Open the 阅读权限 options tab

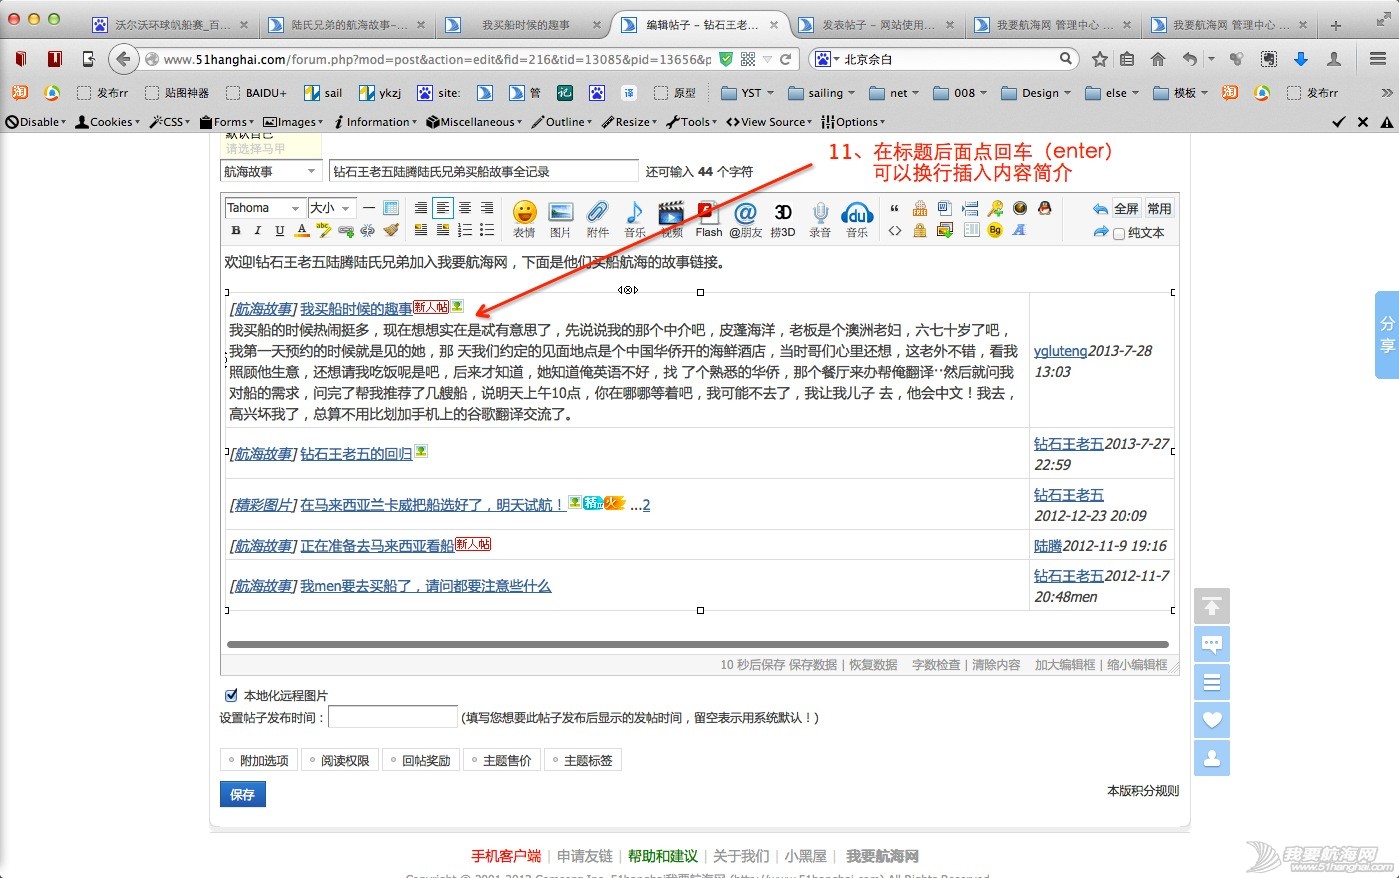[x=341, y=760]
